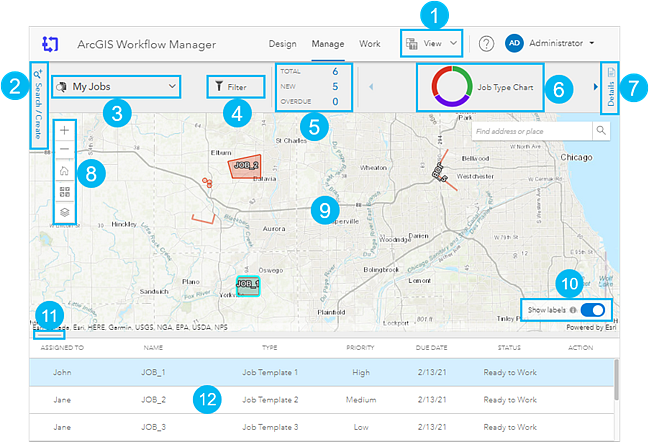This screenshot has height=442, width=649.
Task: Click the NEW job count 5
Action: pyautogui.click(x=335, y=86)
